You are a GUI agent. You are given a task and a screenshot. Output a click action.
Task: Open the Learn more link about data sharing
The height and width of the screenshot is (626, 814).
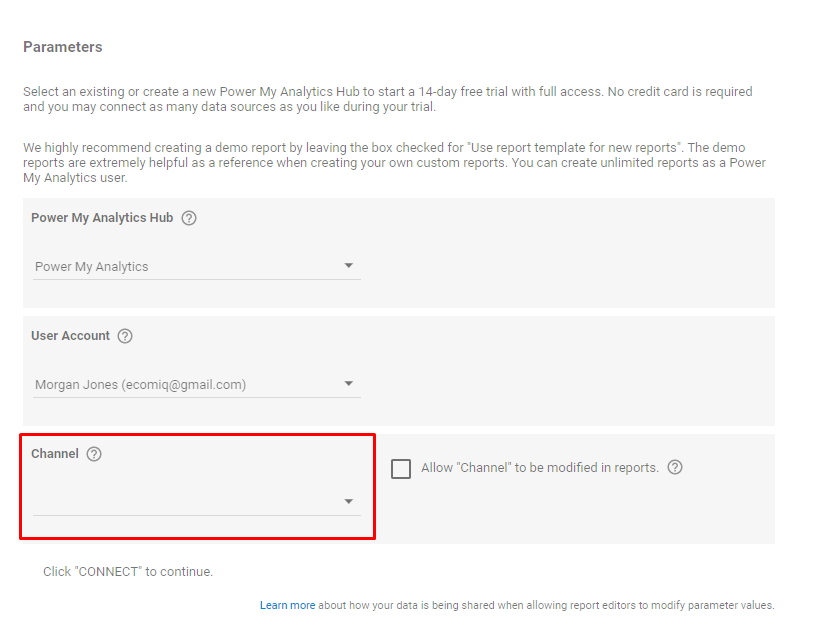pyautogui.click(x=287, y=605)
